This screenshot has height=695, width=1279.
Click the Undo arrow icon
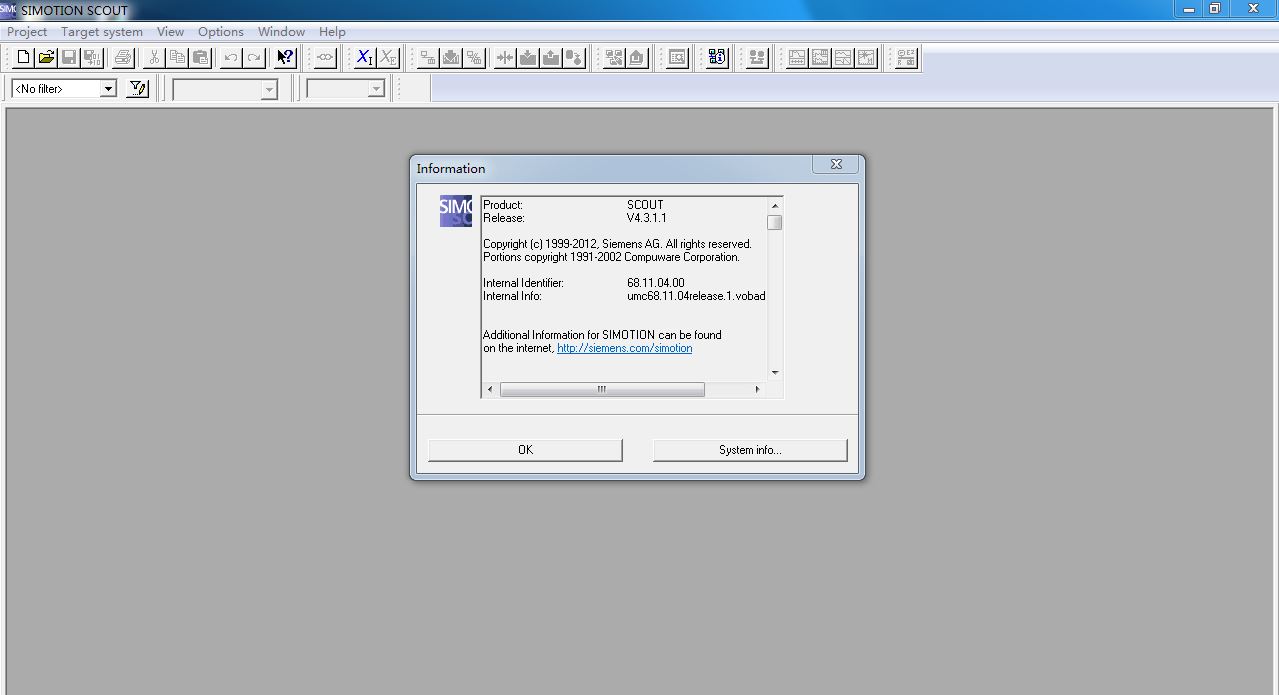pyautogui.click(x=231, y=58)
